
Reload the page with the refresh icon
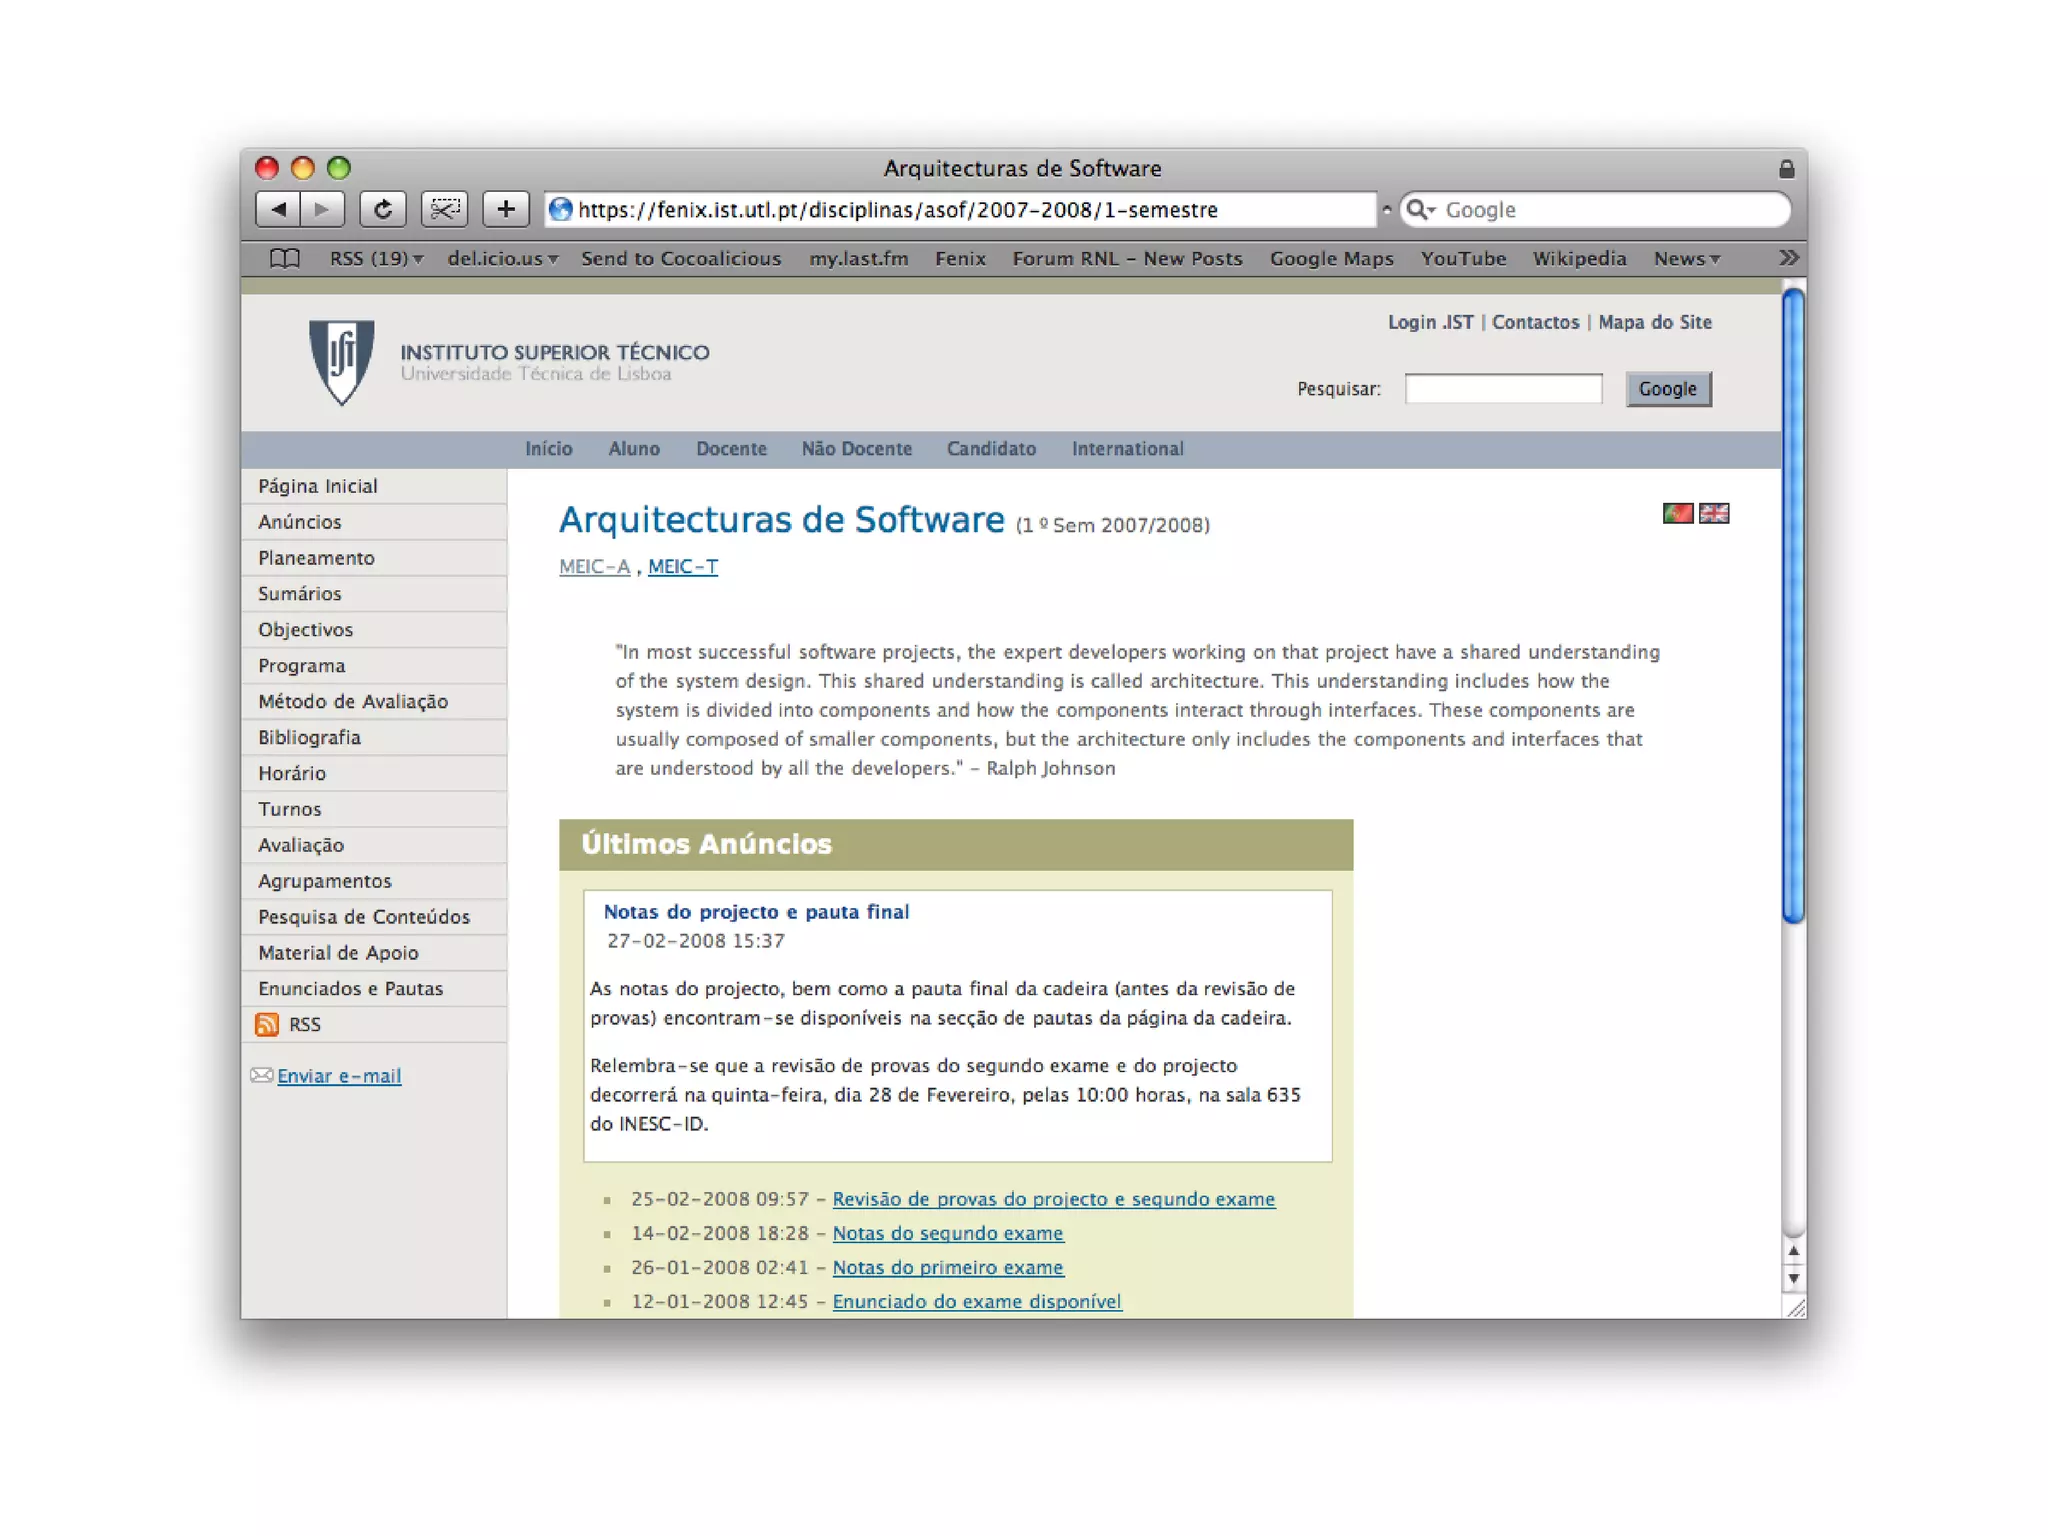pyautogui.click(x=383, y=209)
